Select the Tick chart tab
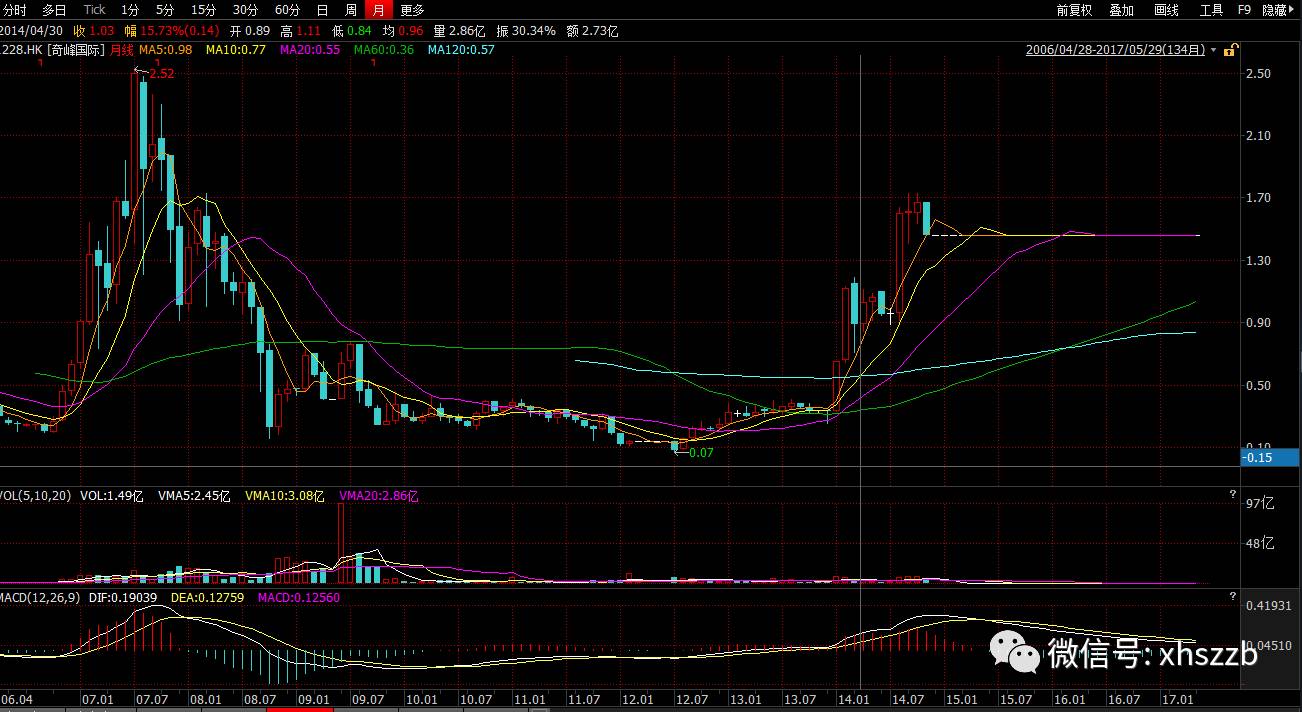Viewport: 1302px width, 712px height. (94, 10)
